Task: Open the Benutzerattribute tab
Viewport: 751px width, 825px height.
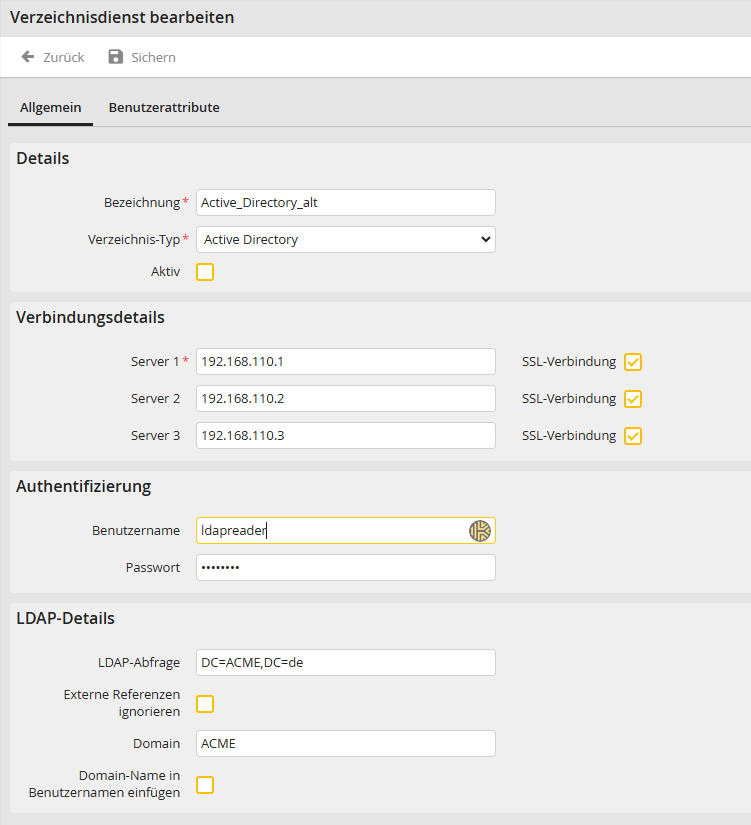Action: click(x=164, y=107)
